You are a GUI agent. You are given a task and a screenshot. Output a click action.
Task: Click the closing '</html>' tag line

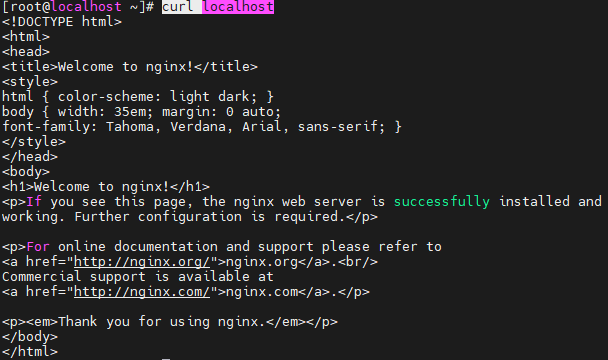(x=30, y=352)
